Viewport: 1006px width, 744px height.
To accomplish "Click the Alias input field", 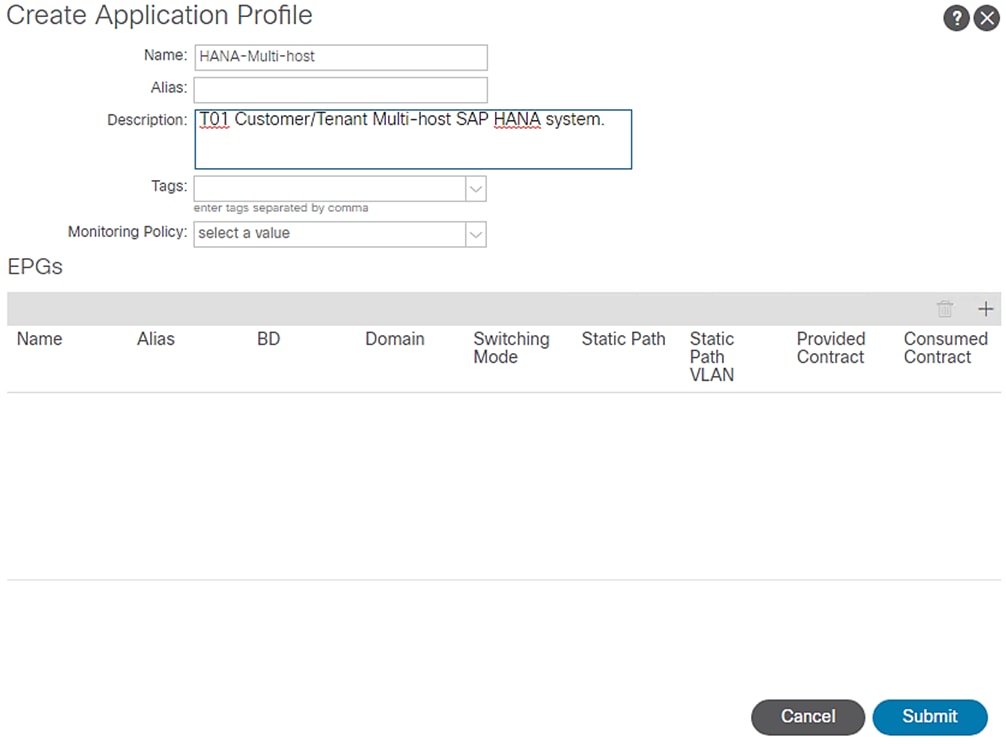I will point(340,89).
